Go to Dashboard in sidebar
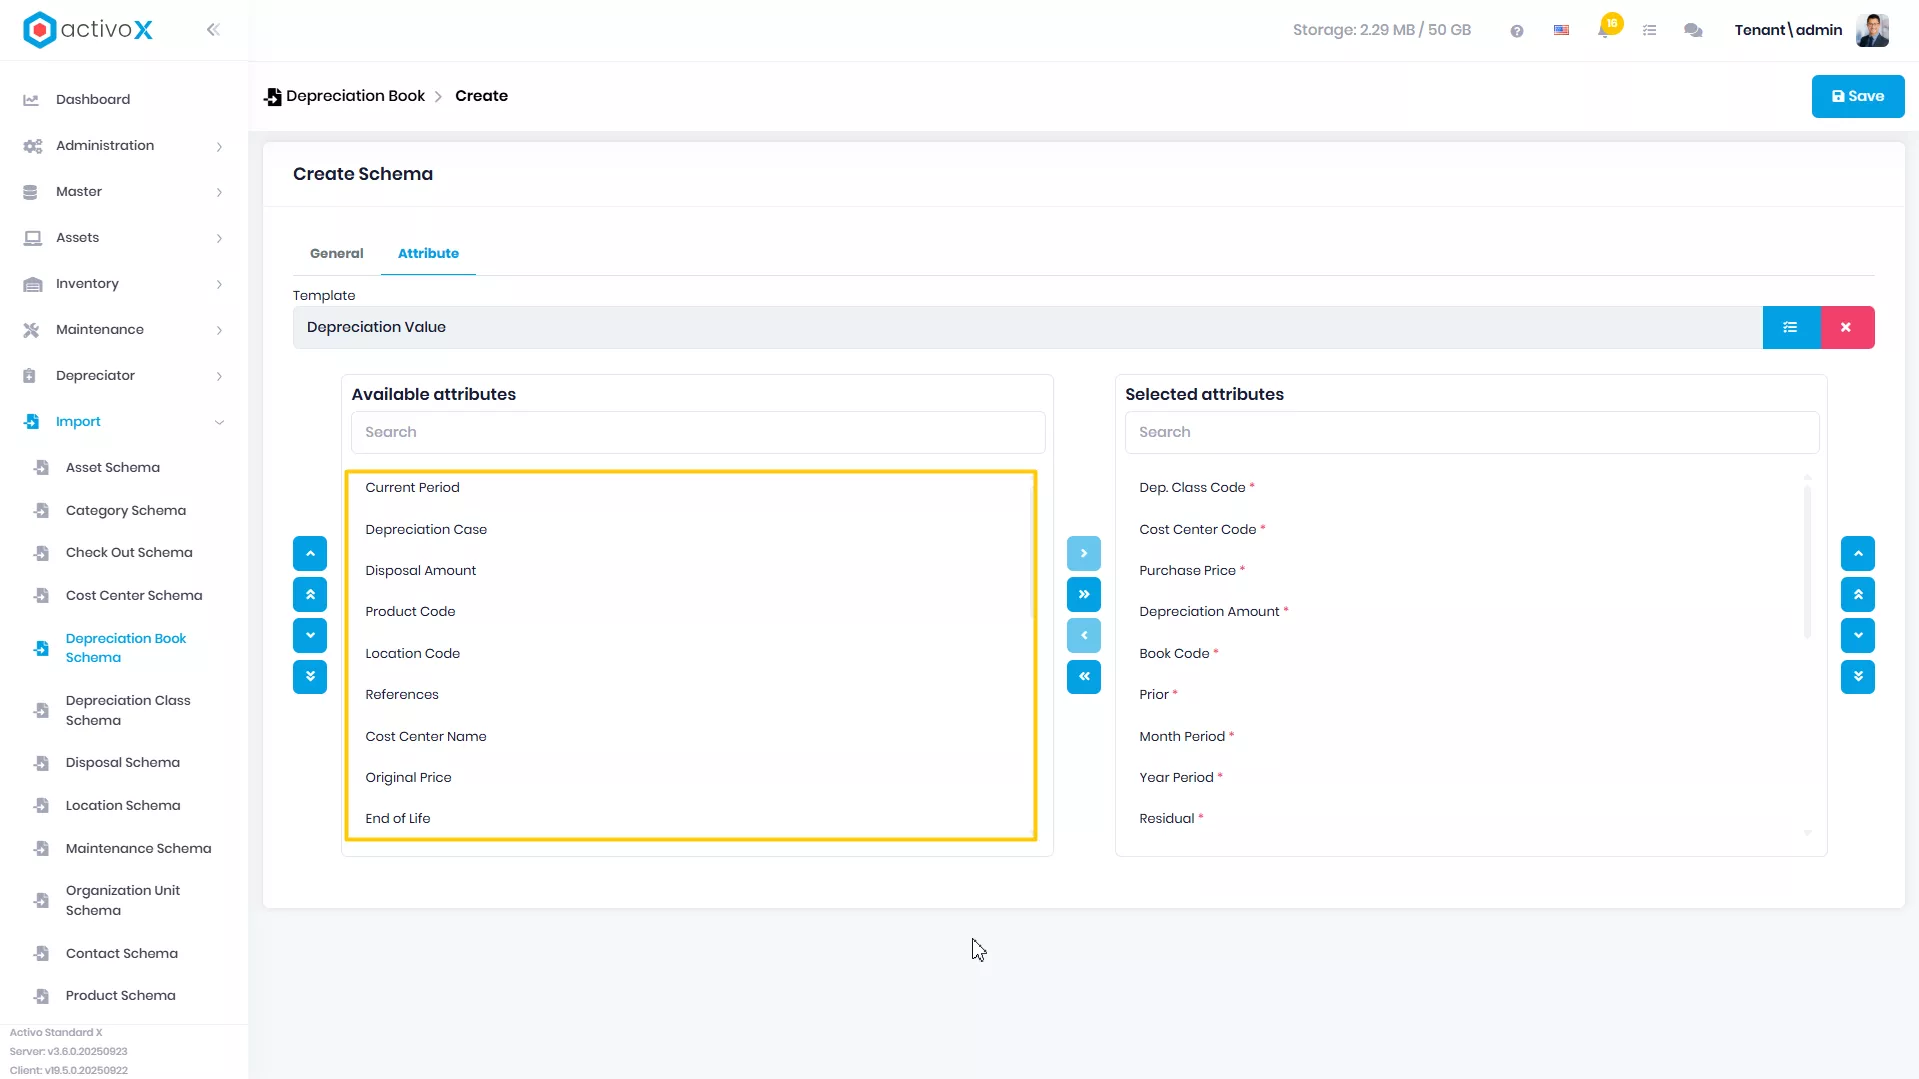The width and height of the screenshot is (1919, 1079). coord(93,99)
